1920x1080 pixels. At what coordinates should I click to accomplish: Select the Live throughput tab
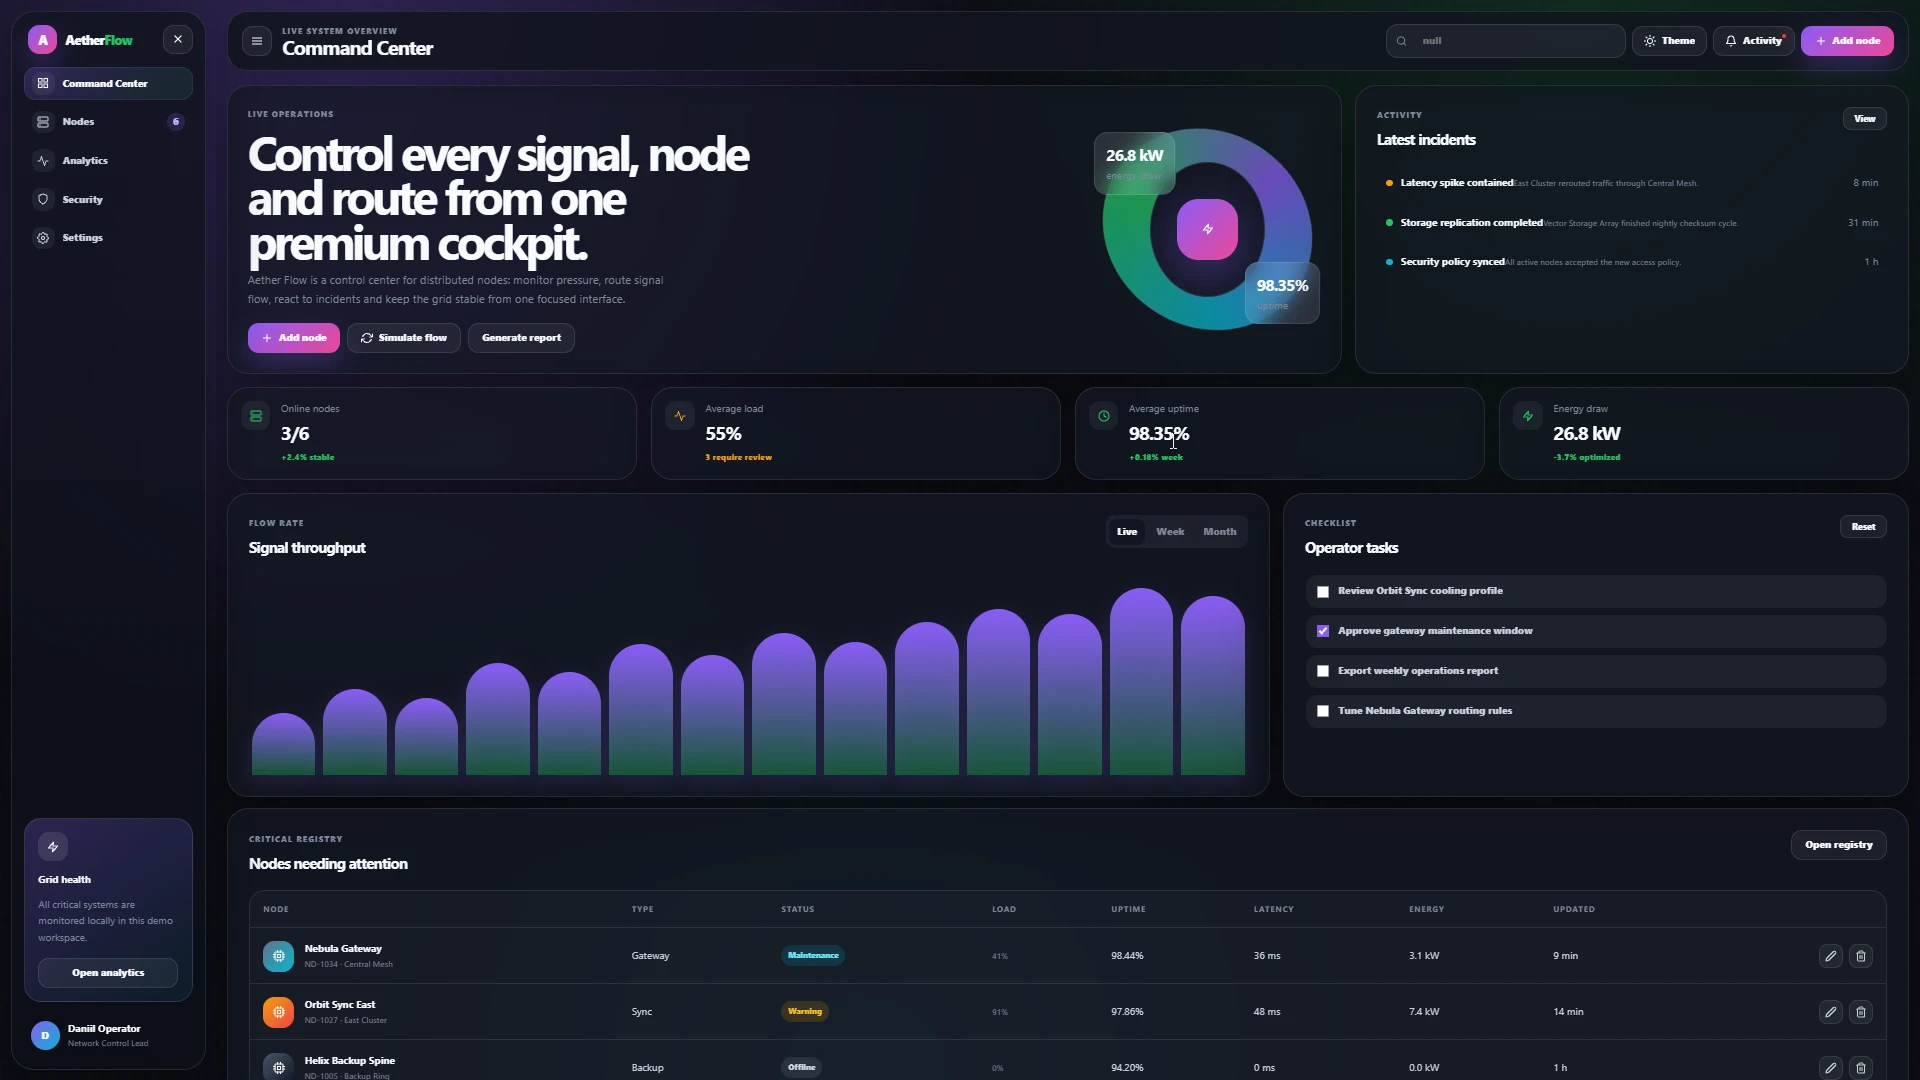pos(1127,532)
